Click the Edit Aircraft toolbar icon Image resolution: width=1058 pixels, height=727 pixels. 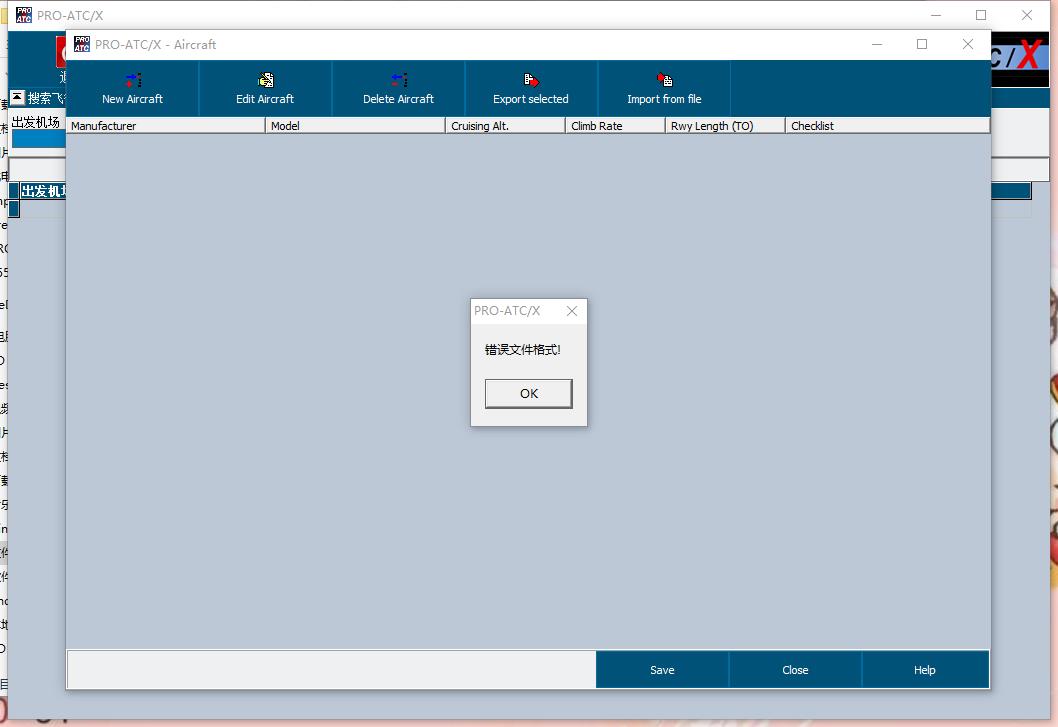(266, 80)
